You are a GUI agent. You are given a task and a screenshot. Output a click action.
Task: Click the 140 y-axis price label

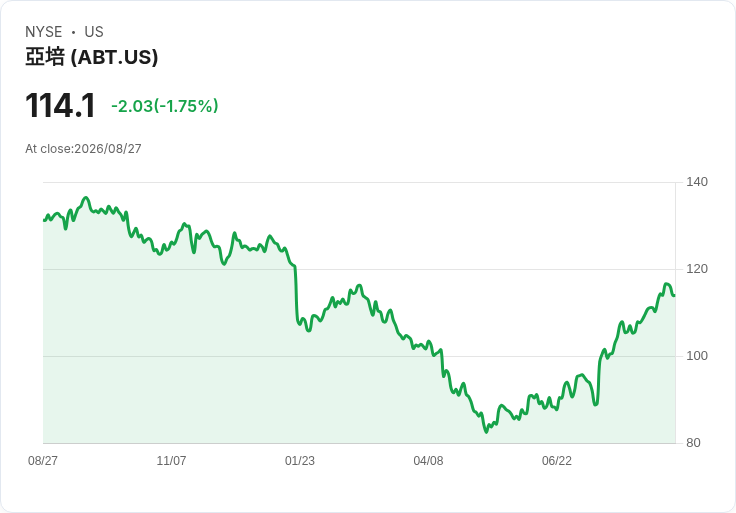(x=697, y=182)
